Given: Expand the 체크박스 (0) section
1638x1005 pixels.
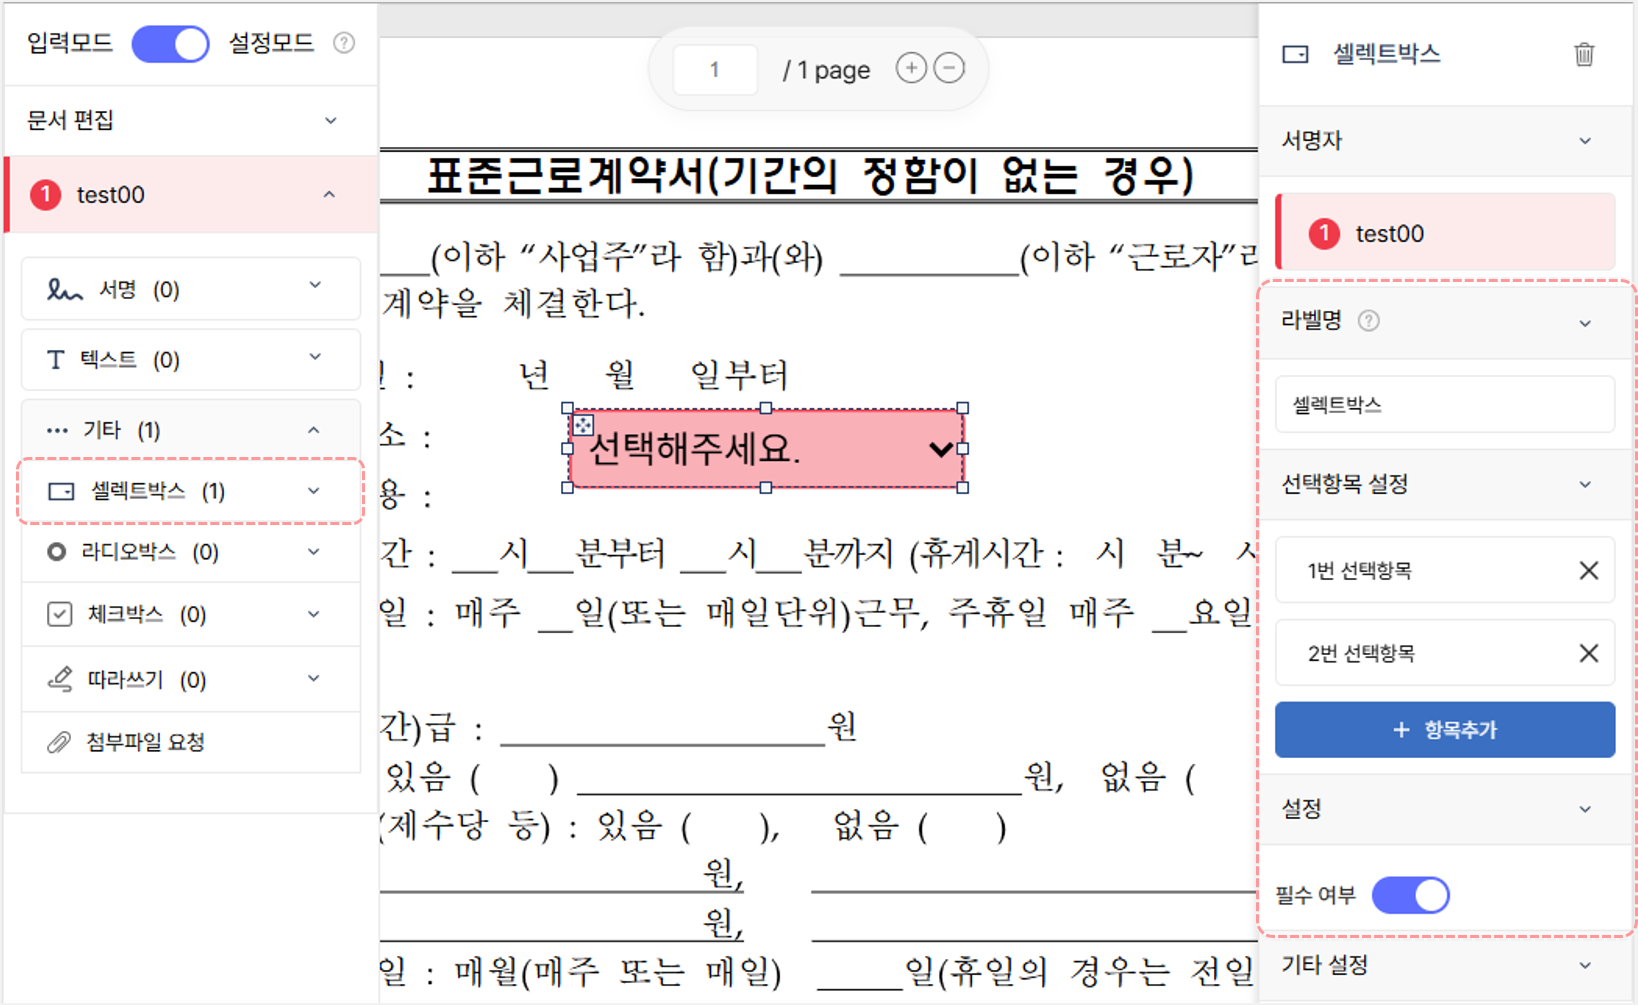Looking at the screenshot, I should [191, 614].
